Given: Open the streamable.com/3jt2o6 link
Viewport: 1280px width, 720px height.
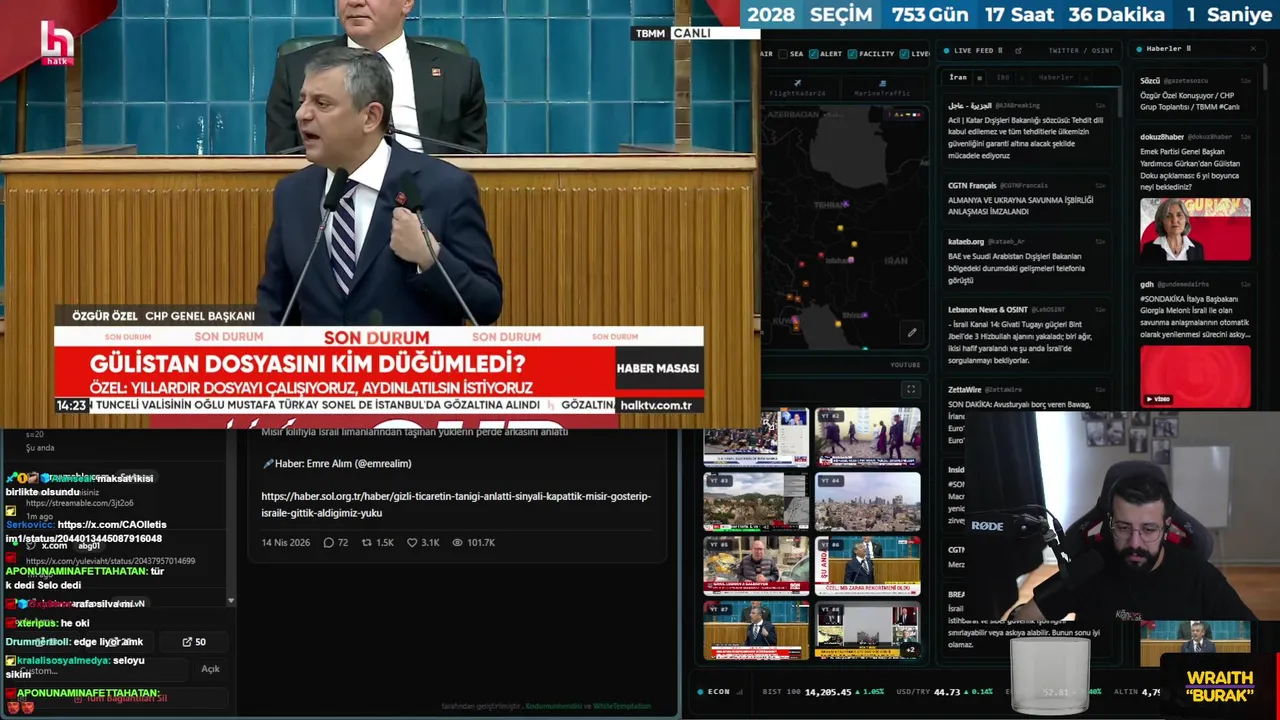Looking at the screenshot, I should [x=80, y=503].
